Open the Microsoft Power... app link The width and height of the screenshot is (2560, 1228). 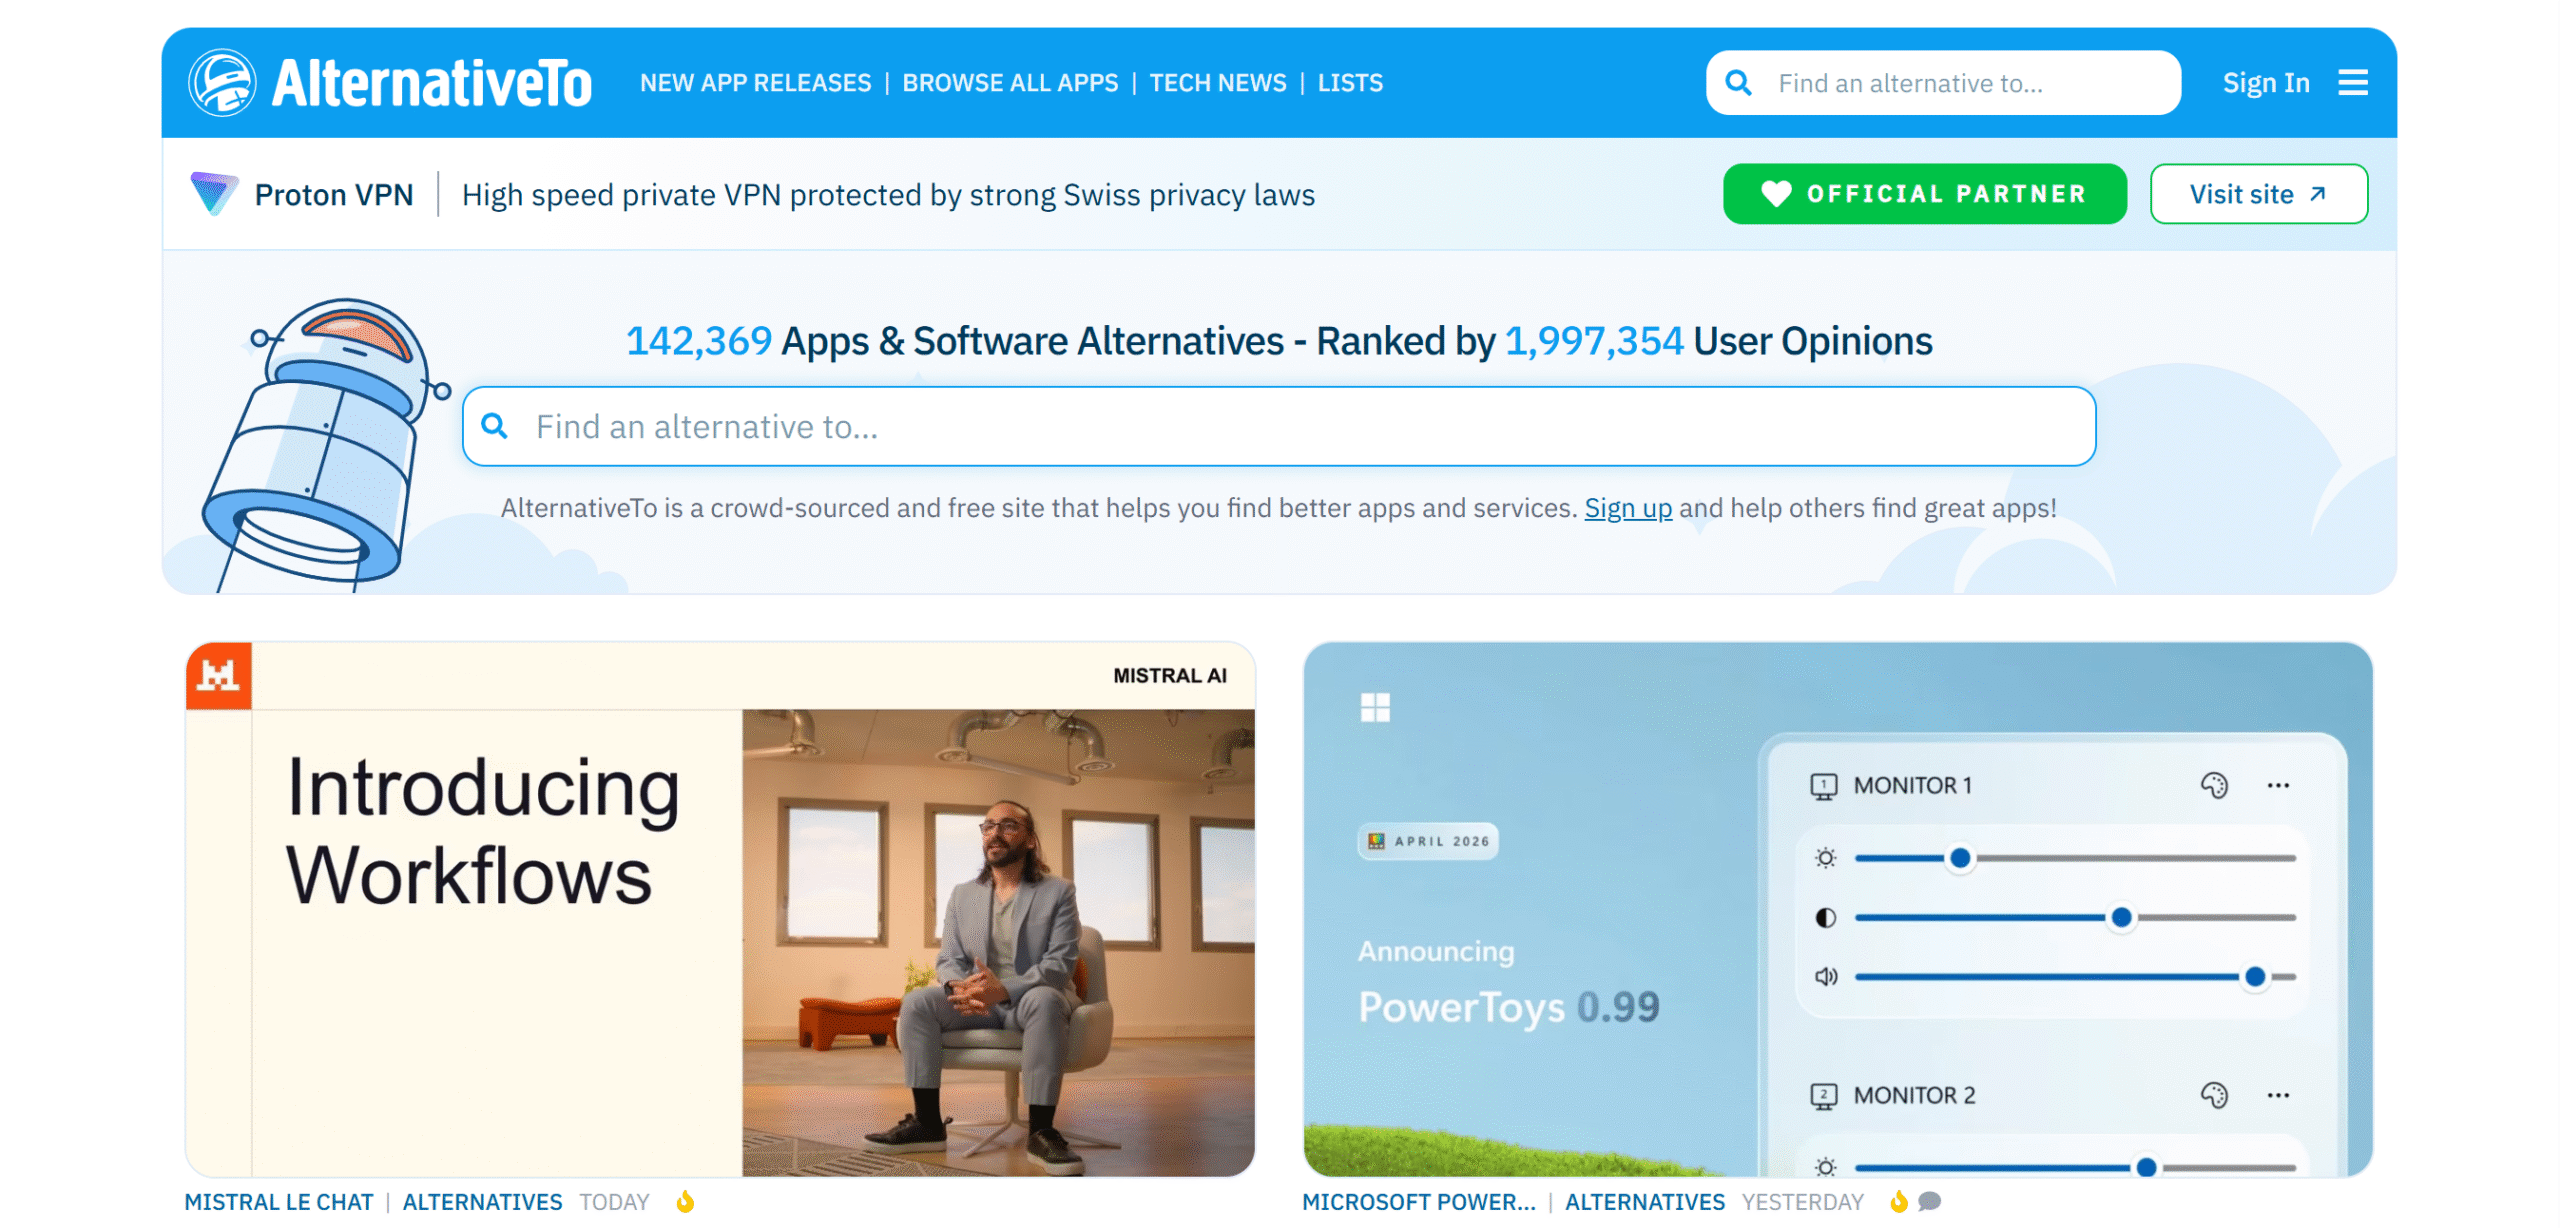[x=1419, y=1202]
